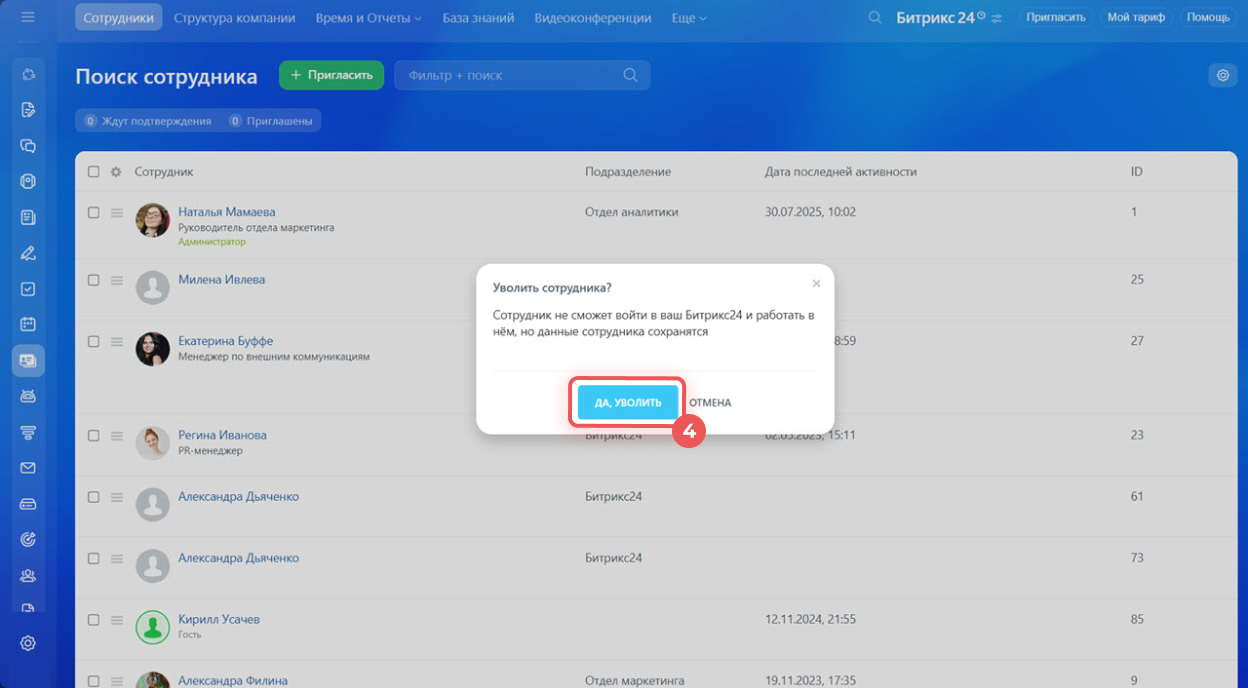Open the pen signature icon in sidebar
The image size is (1248, 688).
[x=28, y=253]
